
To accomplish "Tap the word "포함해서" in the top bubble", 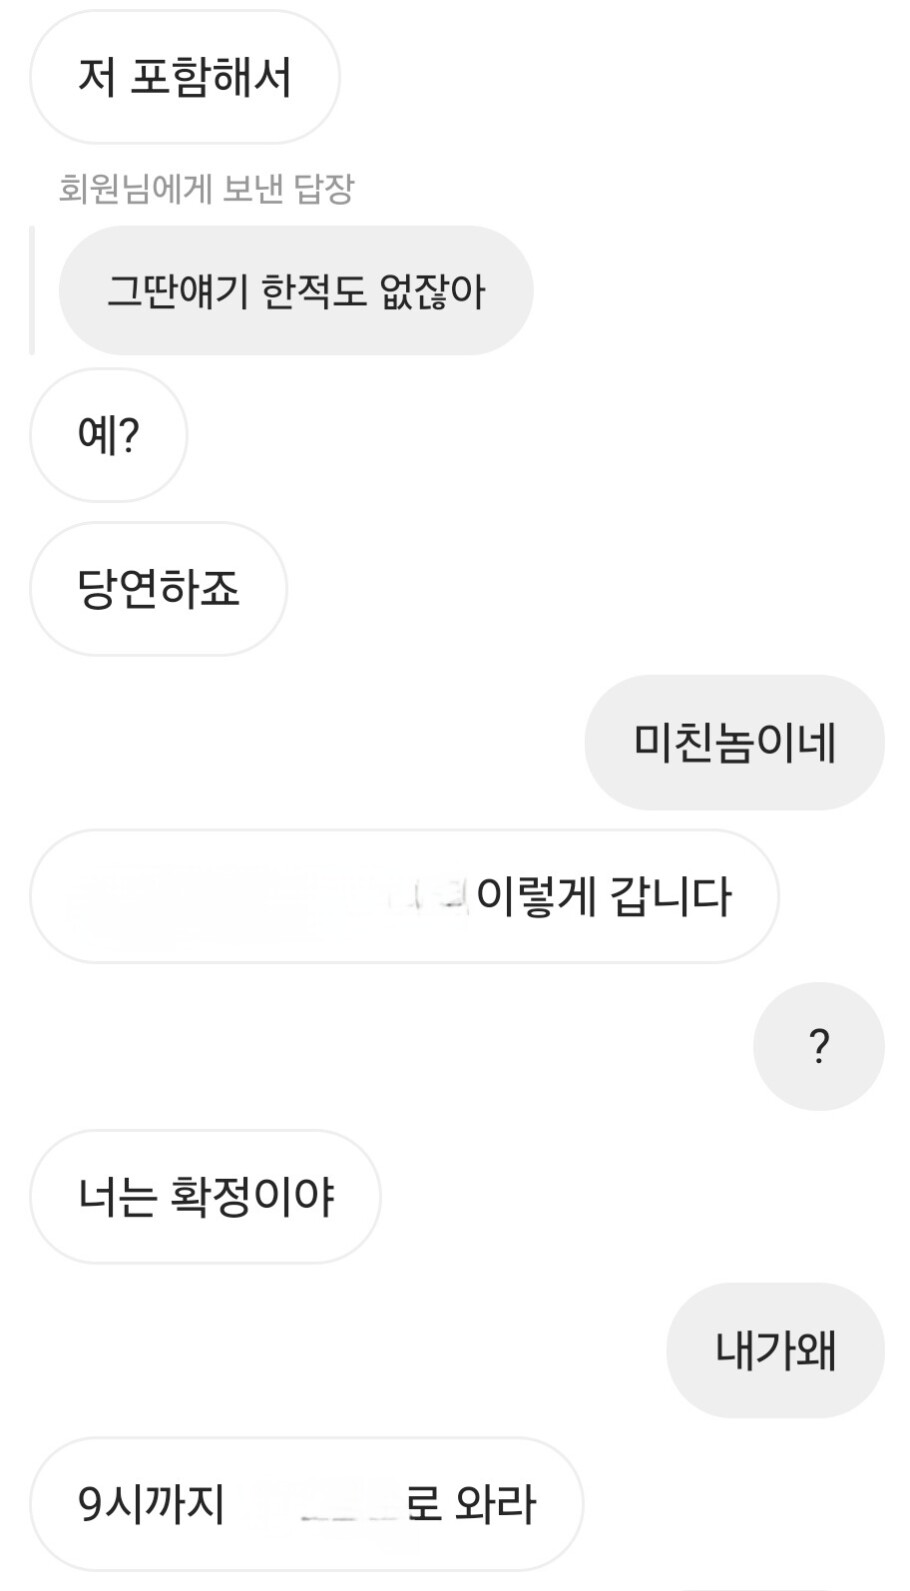I will coord(211,78).
